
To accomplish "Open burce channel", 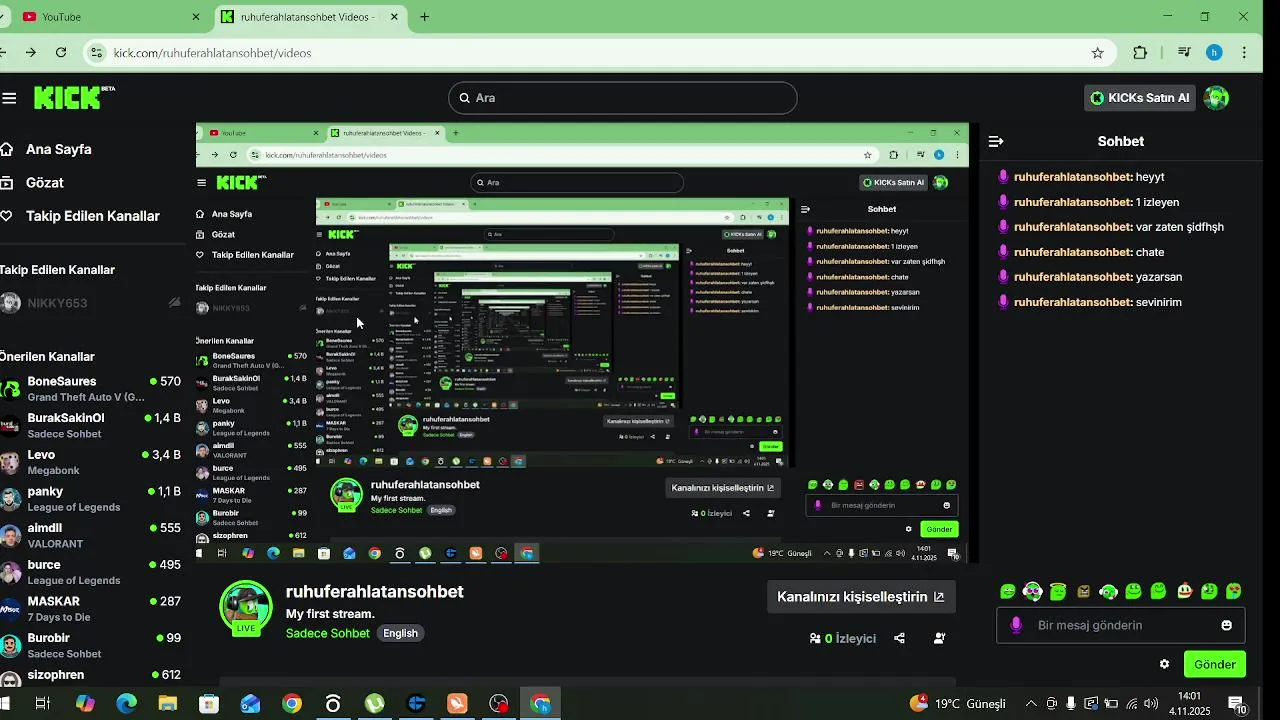I will pos(92,572).
